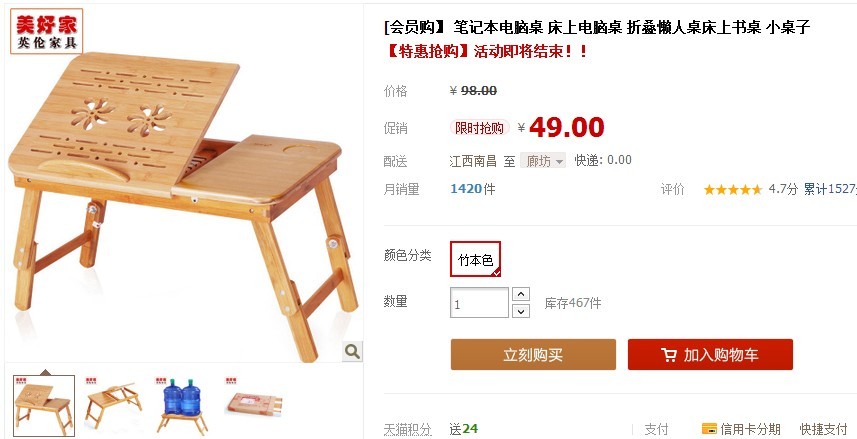Click the shopping cart icon on red button
The image size is (857, 439).
click(x=668, y=355)
